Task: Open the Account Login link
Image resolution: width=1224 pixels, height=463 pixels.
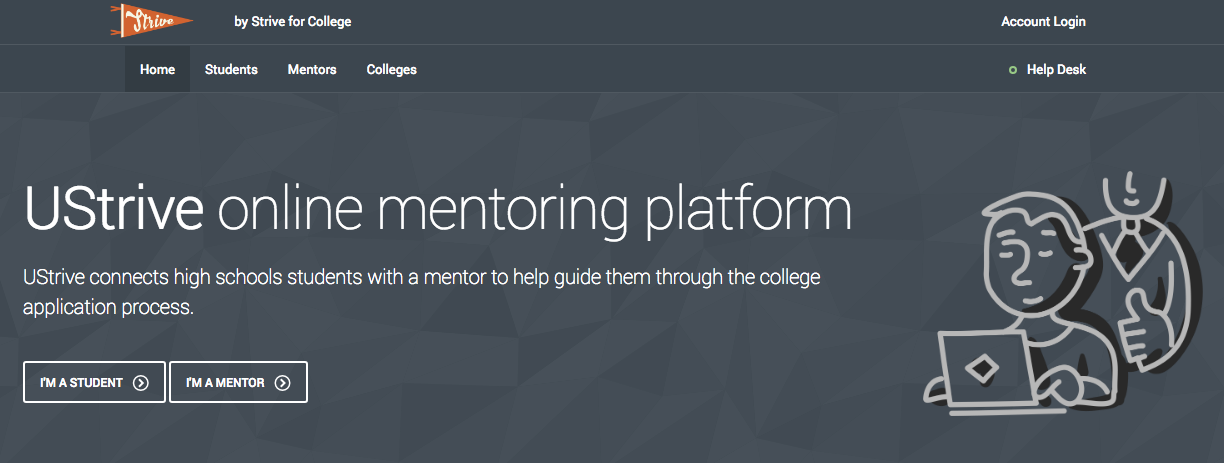Action: (1043, 21)
